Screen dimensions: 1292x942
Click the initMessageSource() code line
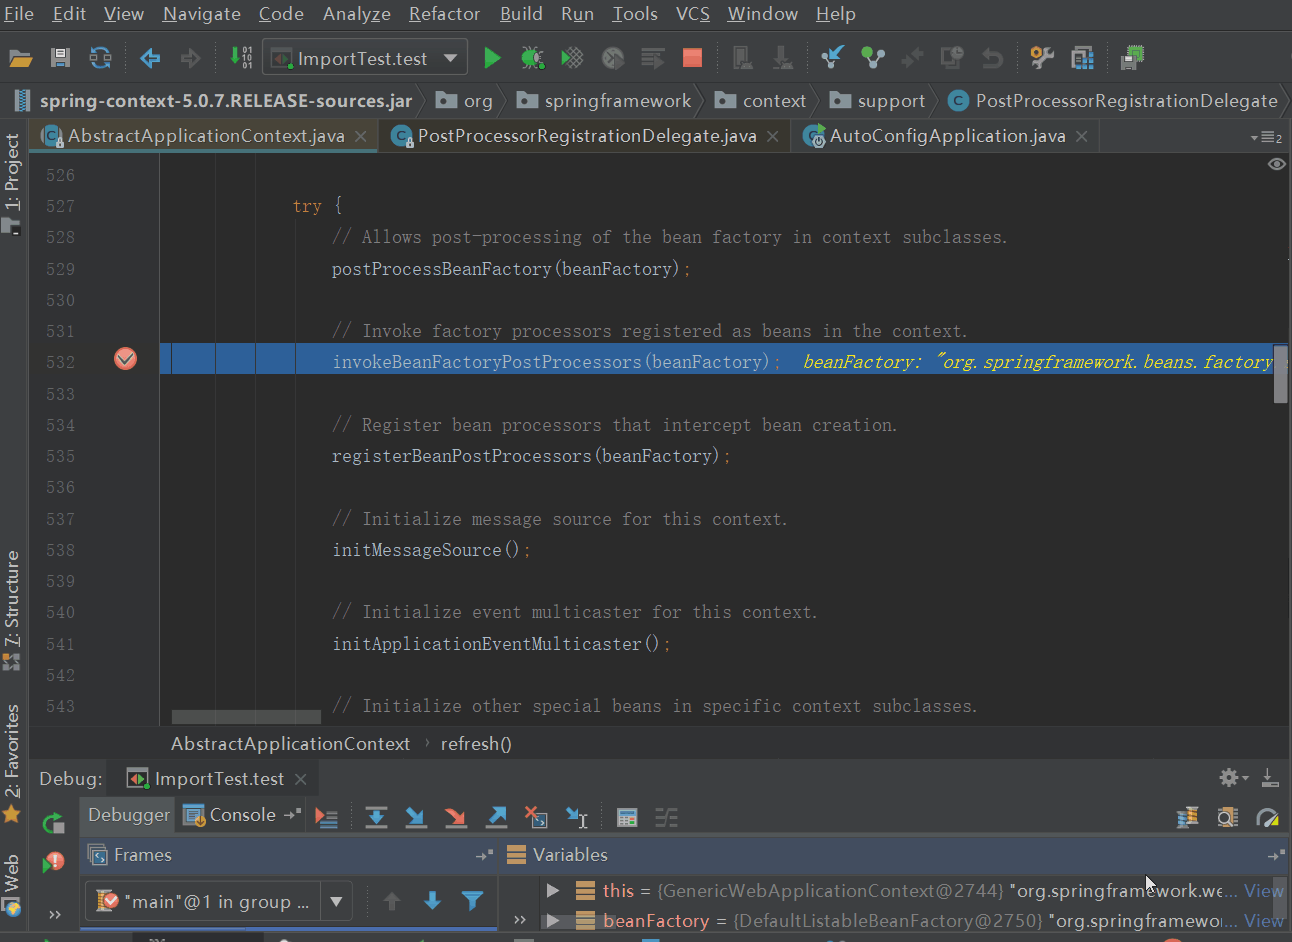pyautogui.click(x=431, y=550)
